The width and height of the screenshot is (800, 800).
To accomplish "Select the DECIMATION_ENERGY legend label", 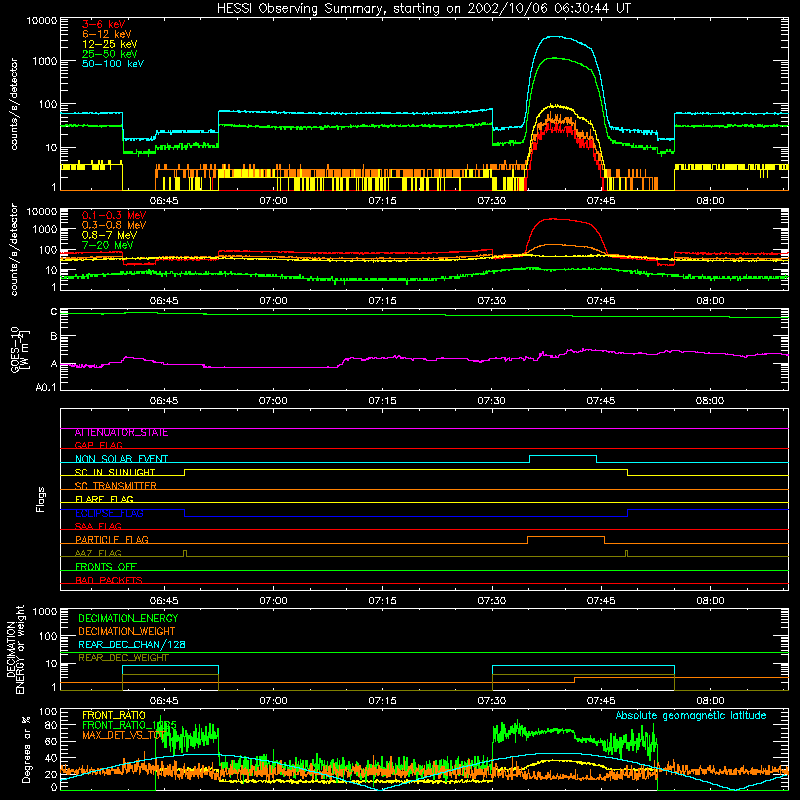I will tap(128, 618).
